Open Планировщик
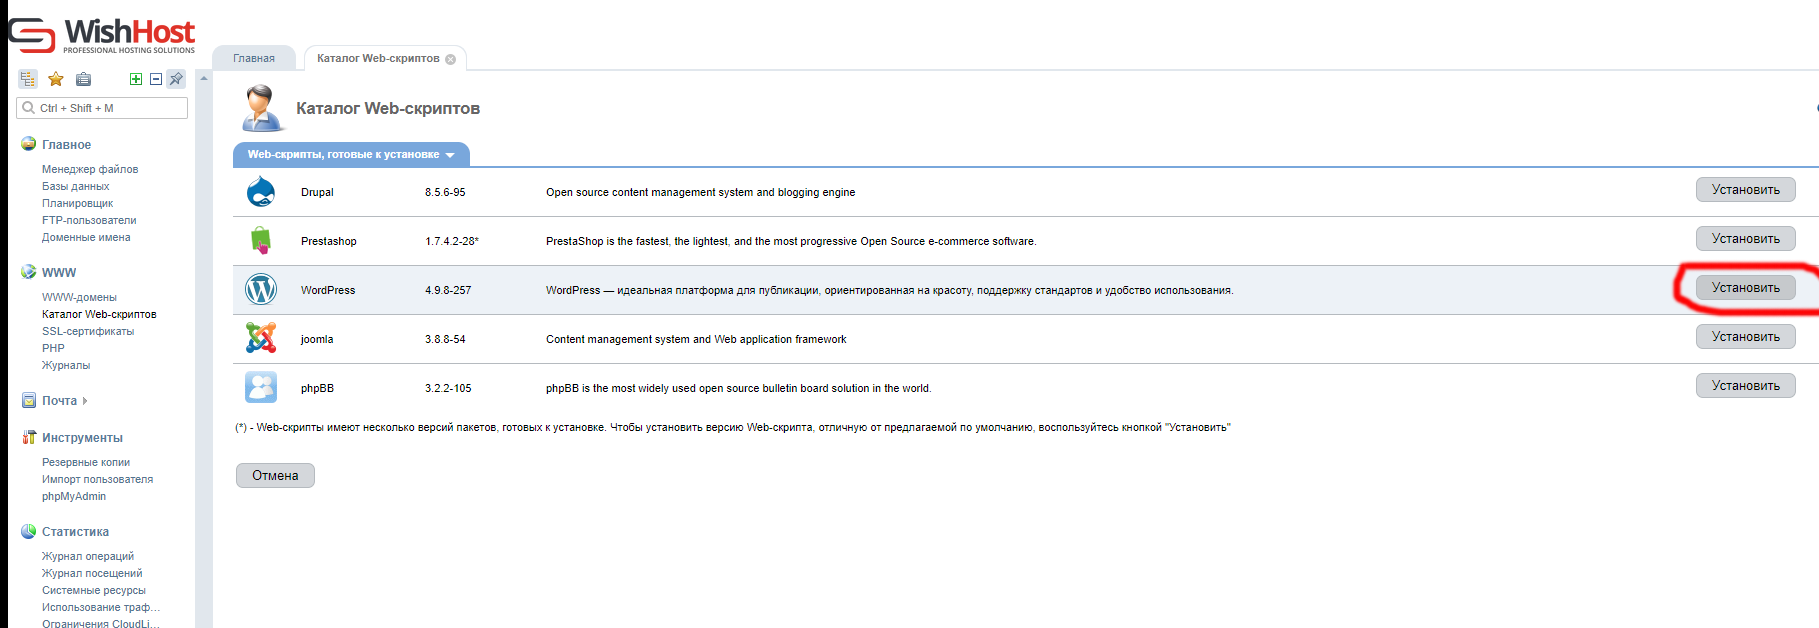This screenshot has width=1819, height=628. pyautogui.click(x=77, y=203)
